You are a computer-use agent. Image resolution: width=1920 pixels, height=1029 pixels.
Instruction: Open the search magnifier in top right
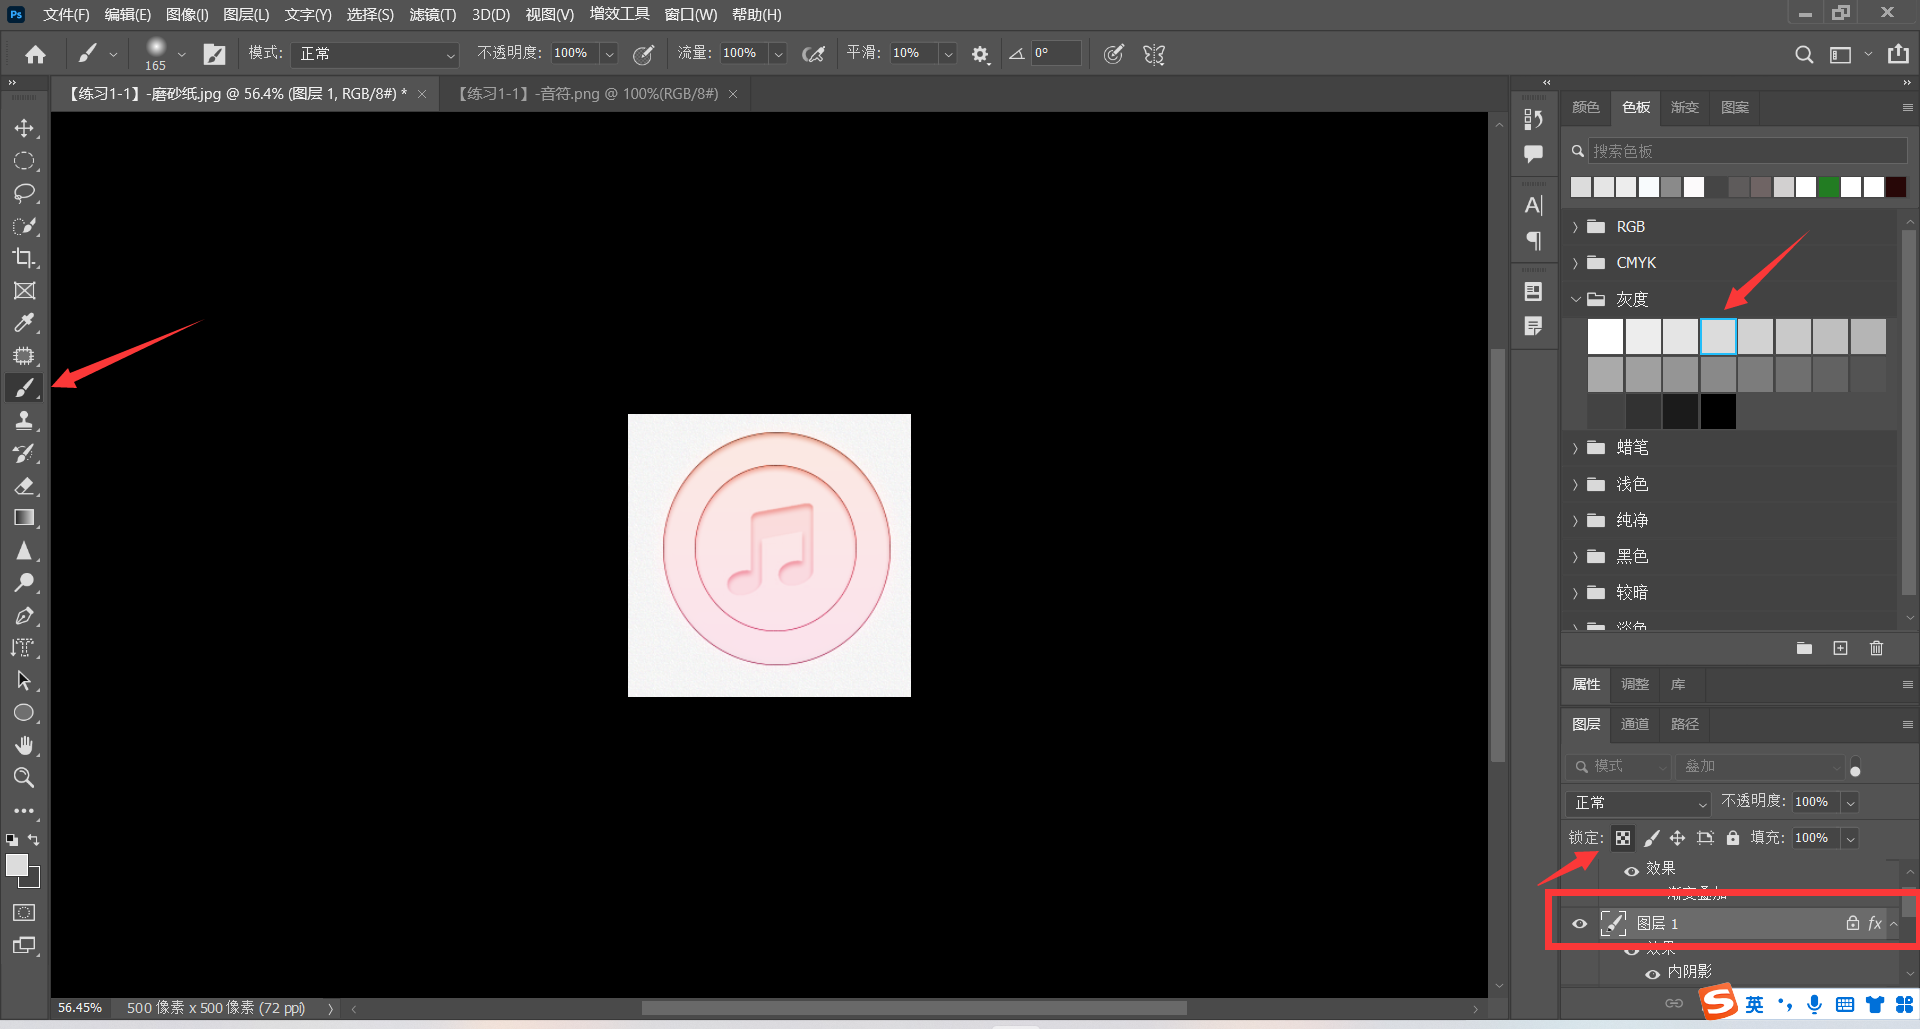pos(1803,54)
